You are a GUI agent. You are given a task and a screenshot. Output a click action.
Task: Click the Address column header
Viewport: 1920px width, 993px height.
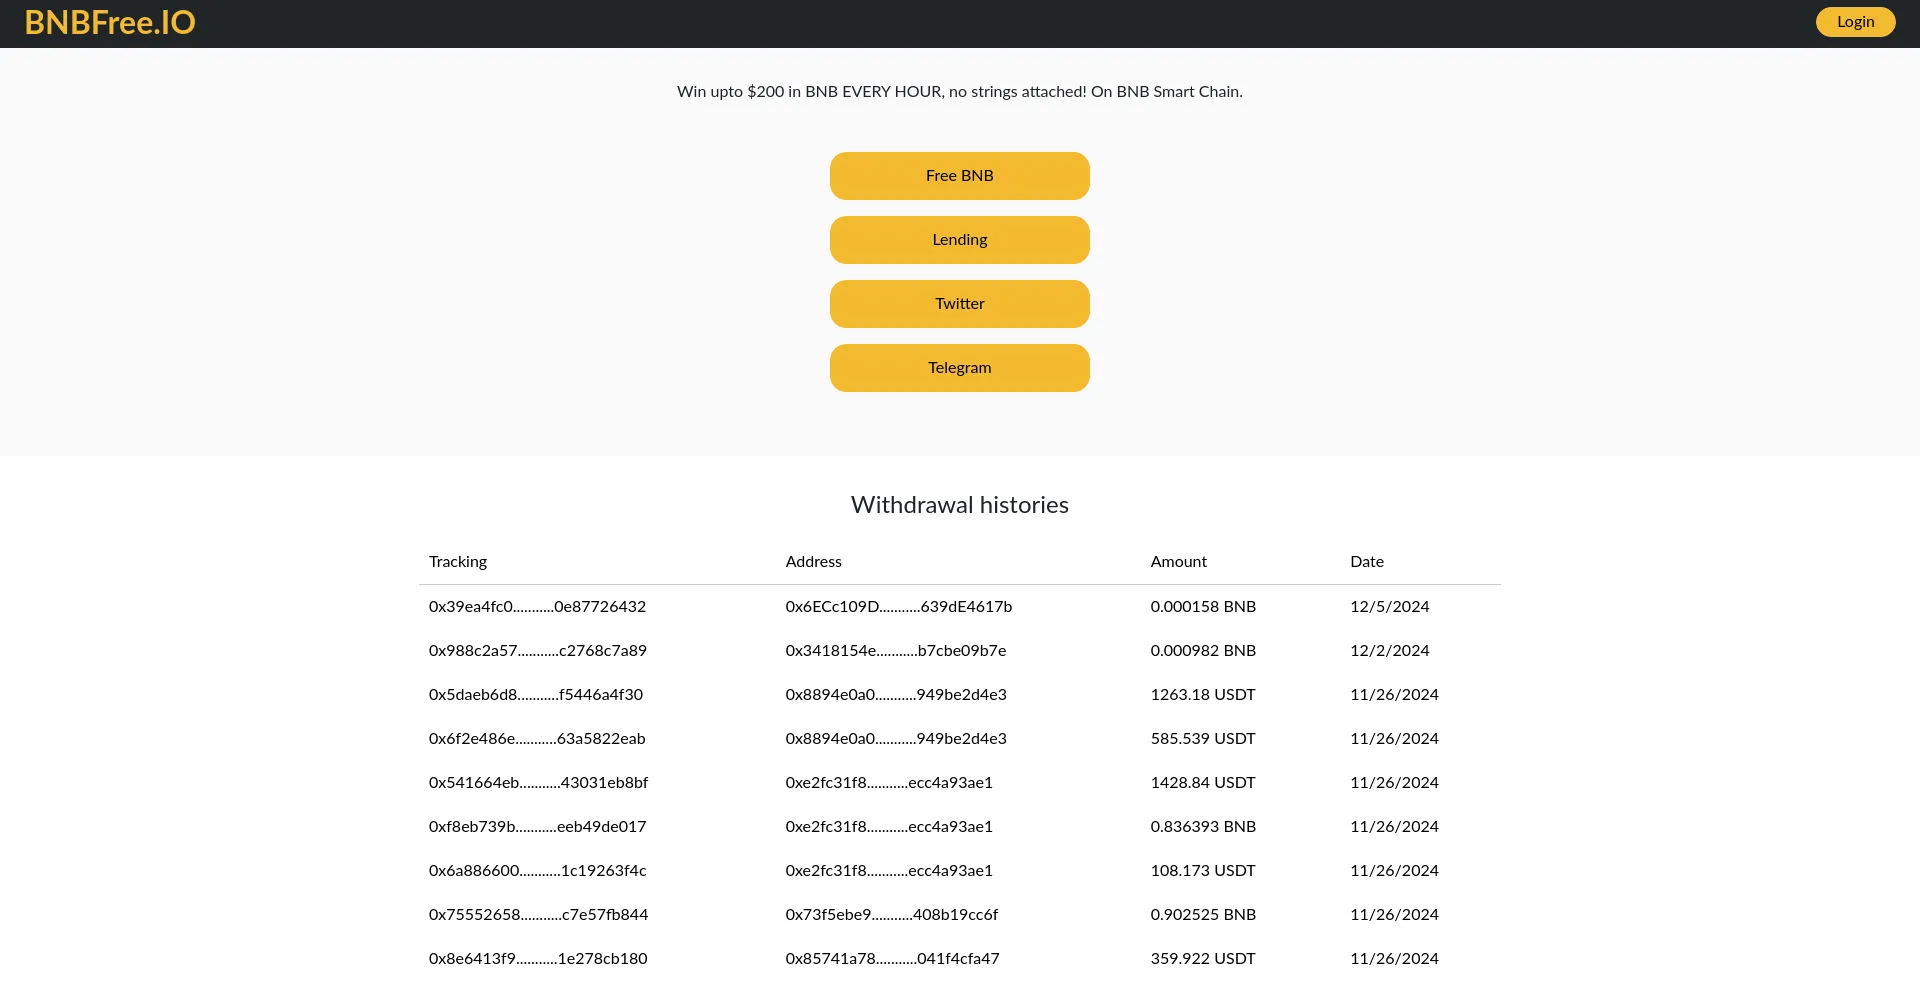tap(813, 562)
